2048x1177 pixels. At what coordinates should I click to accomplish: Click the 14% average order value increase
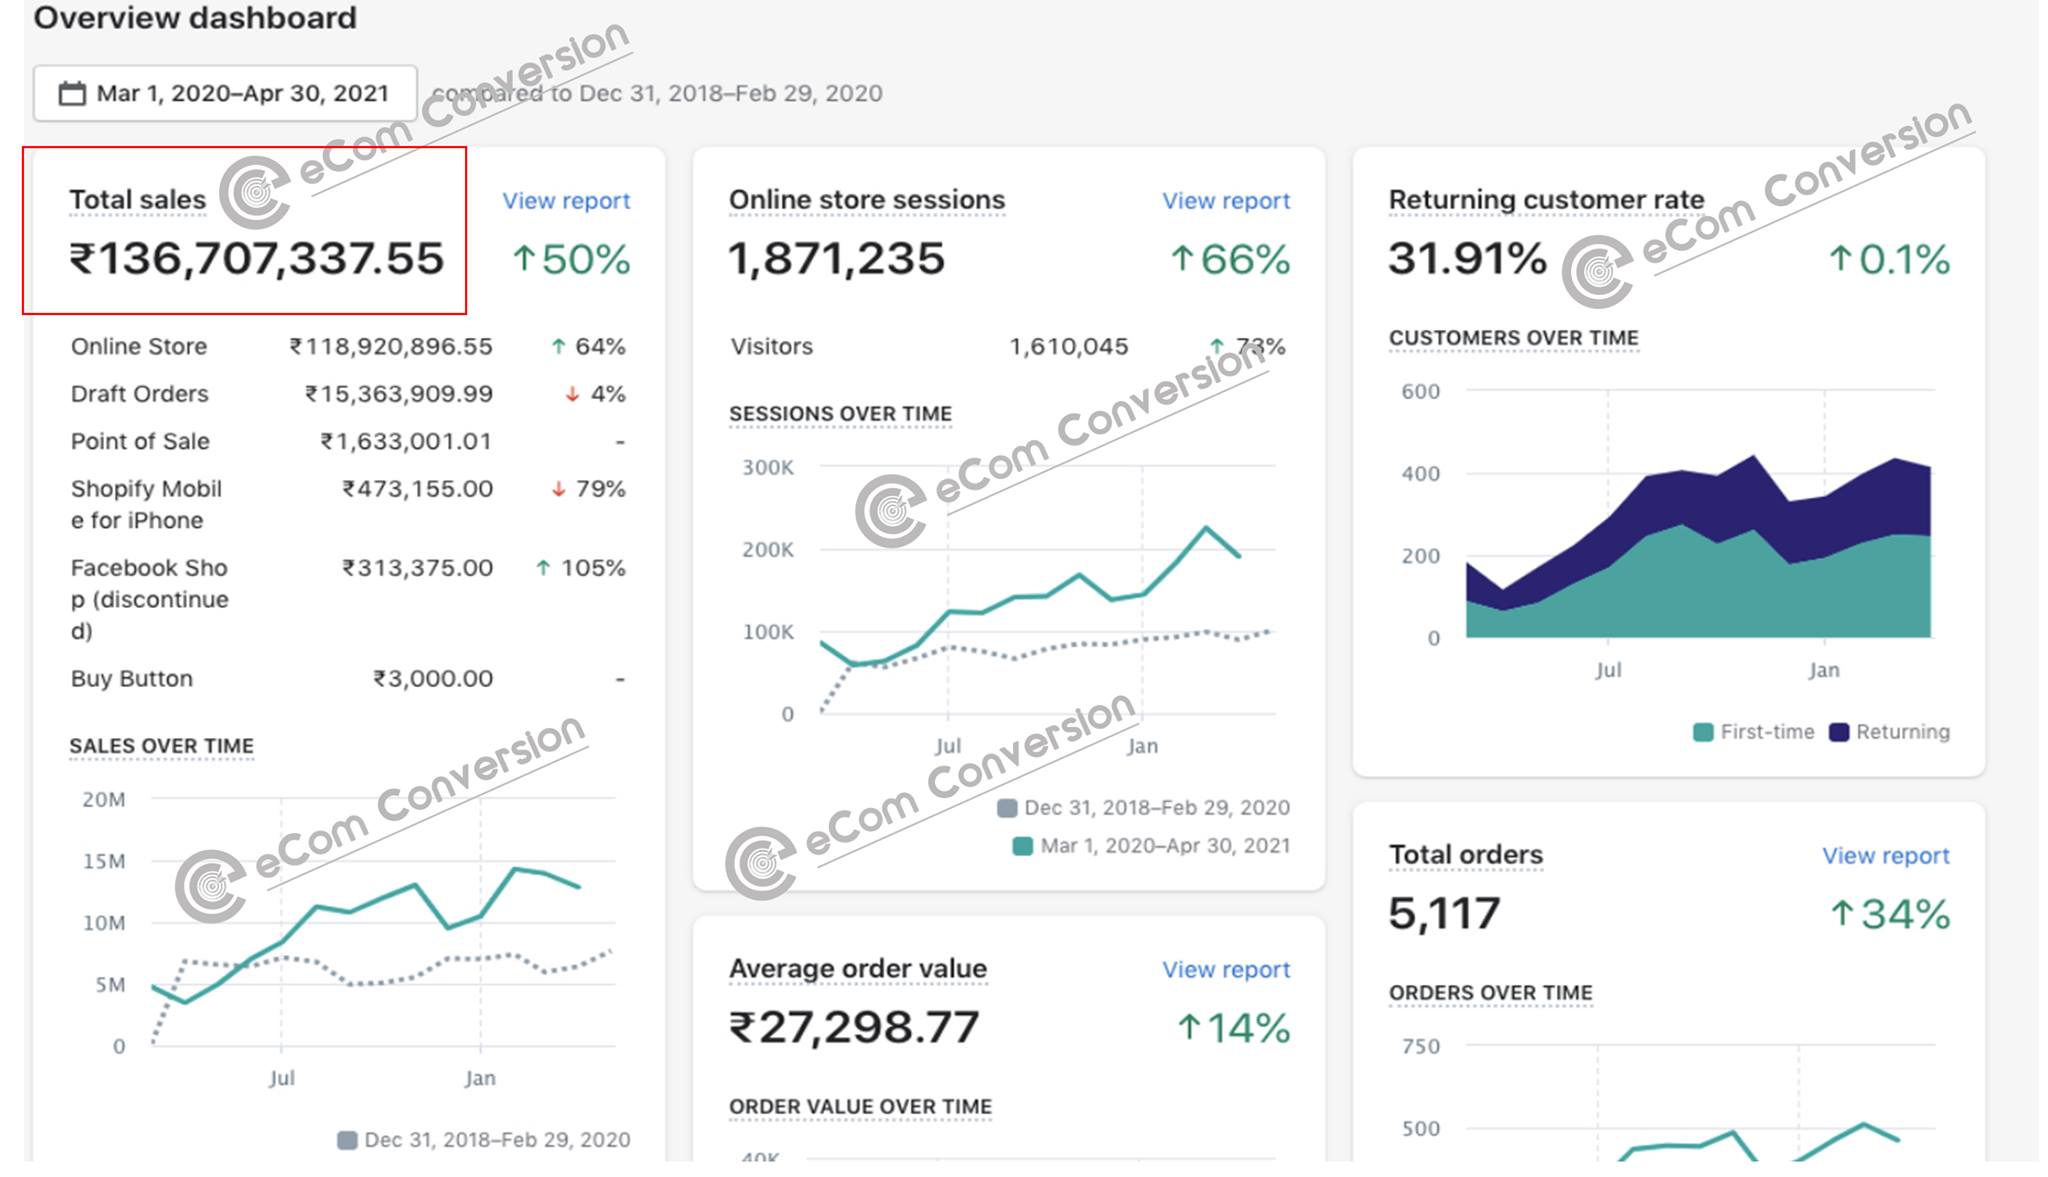tap(1233, 1028)
